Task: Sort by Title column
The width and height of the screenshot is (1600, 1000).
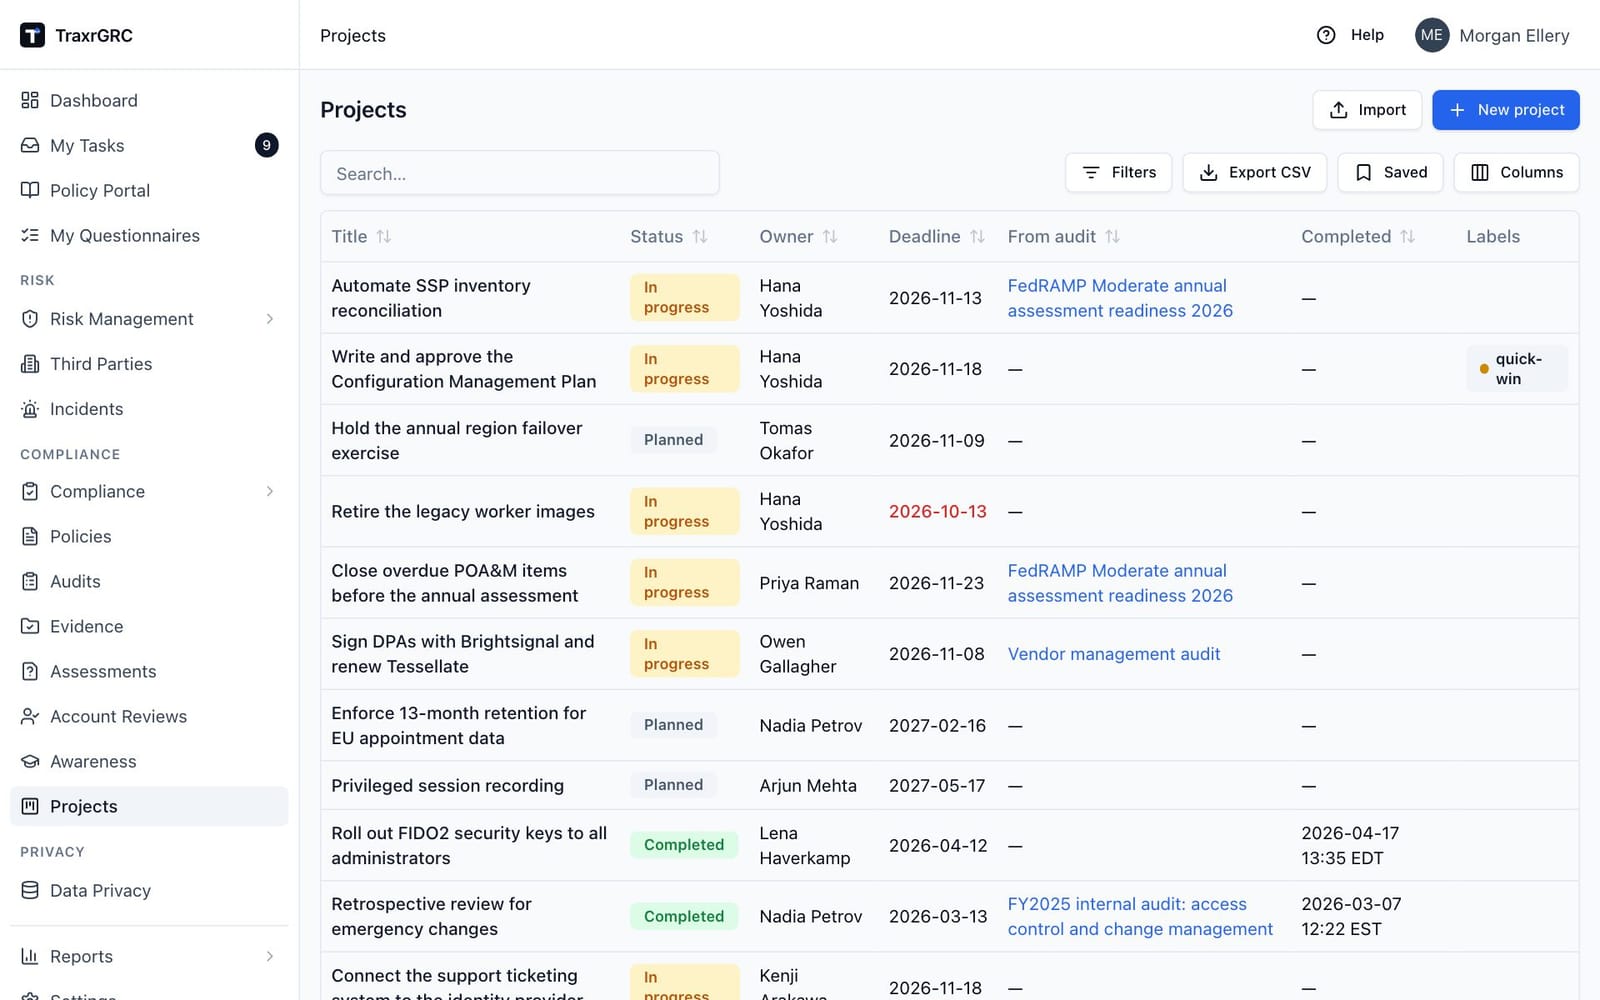Action: tap(362, 236)
